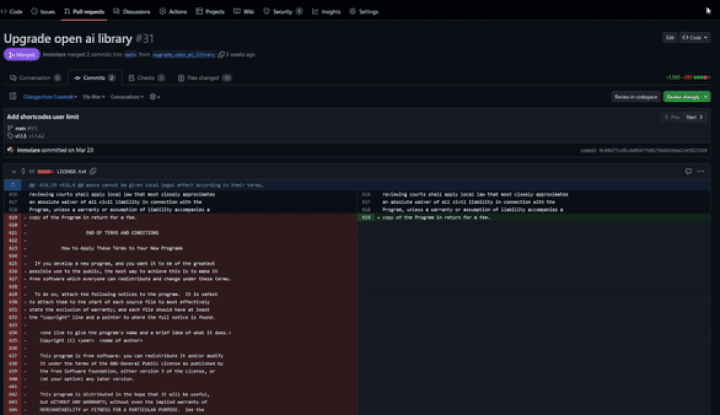Open the three-dot menu for LICENSE.txt
This screenshot has height=415, width=720.
(704, 172)
